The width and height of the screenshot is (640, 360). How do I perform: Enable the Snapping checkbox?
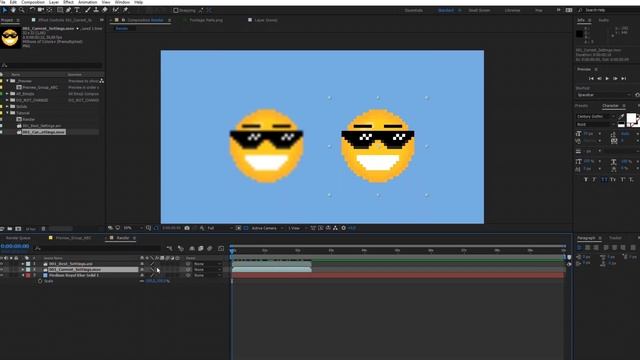176,10
